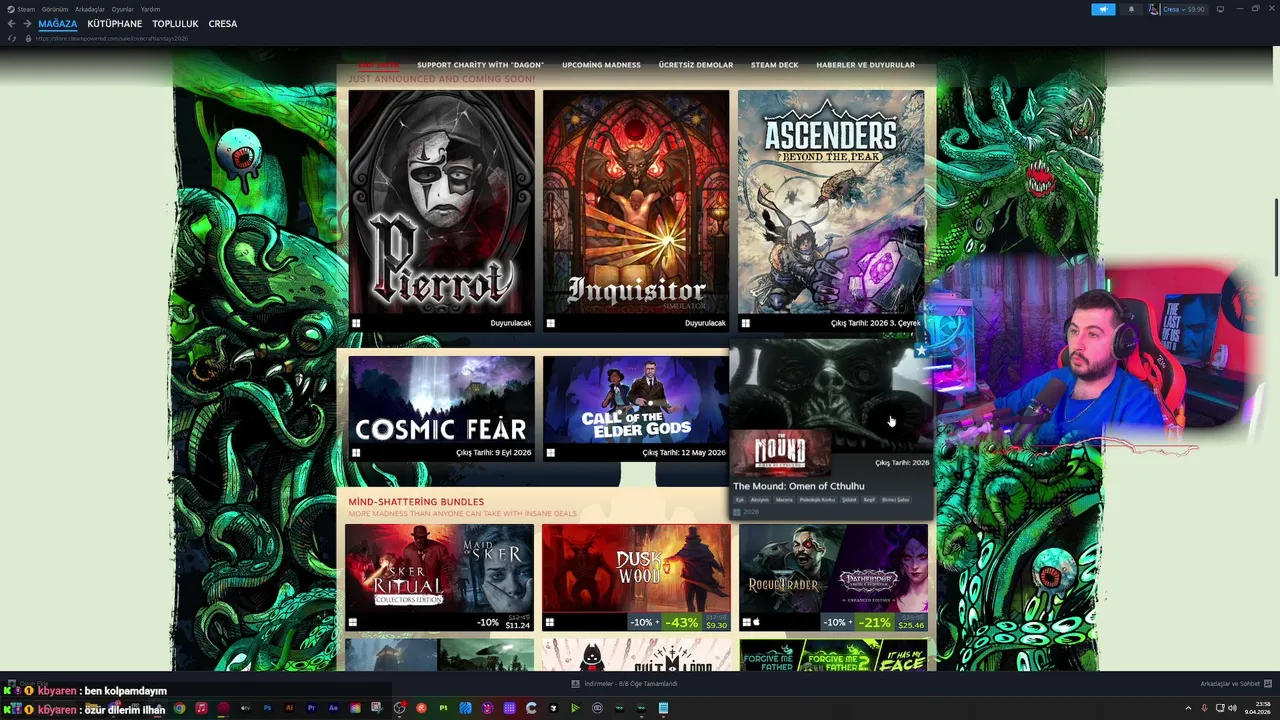This screenshot has width=1280, height=720.
Task: Click the -43% Duskwood discount badge
Action: [682, 622]
